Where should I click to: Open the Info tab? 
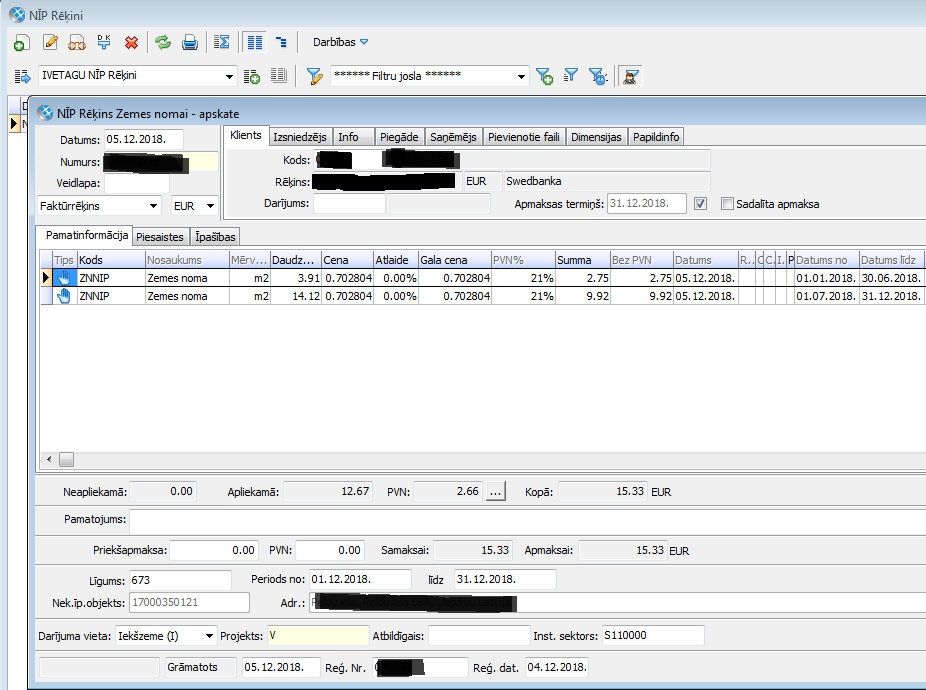click(353, 137)
